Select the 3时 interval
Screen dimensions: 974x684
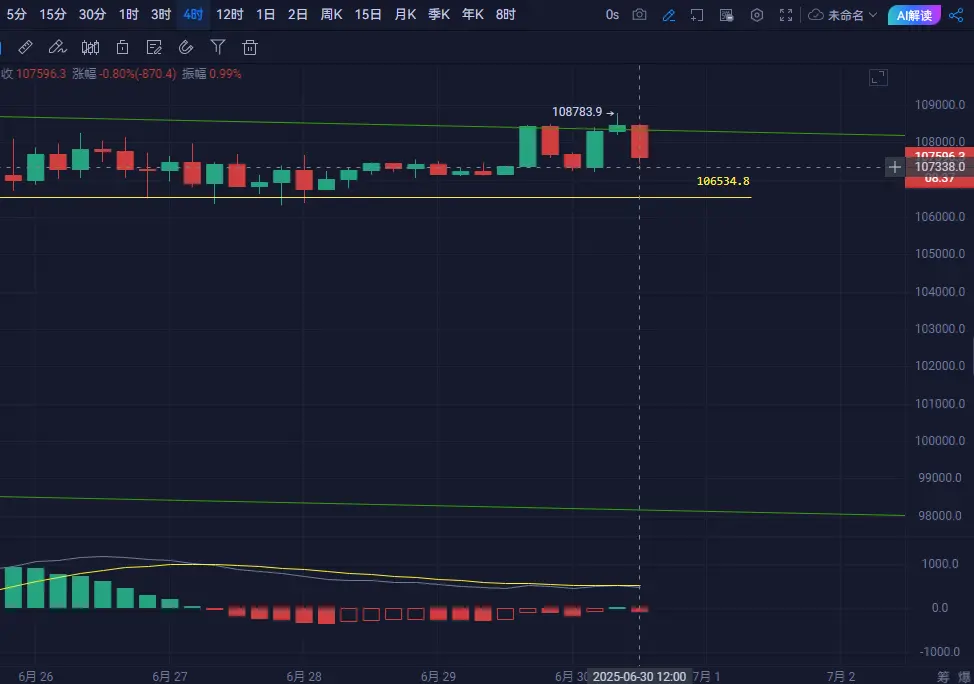pos(161,14)
